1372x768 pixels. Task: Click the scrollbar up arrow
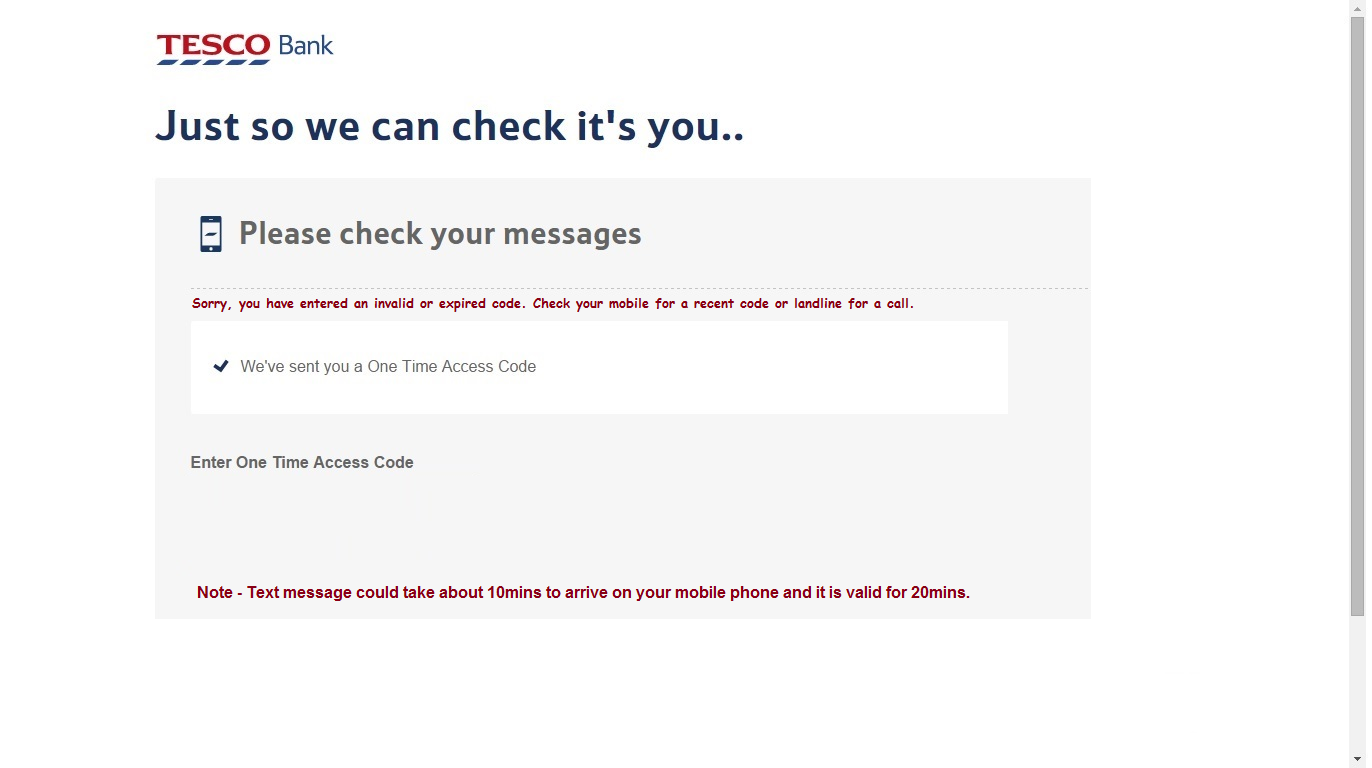click(1357, 8)
